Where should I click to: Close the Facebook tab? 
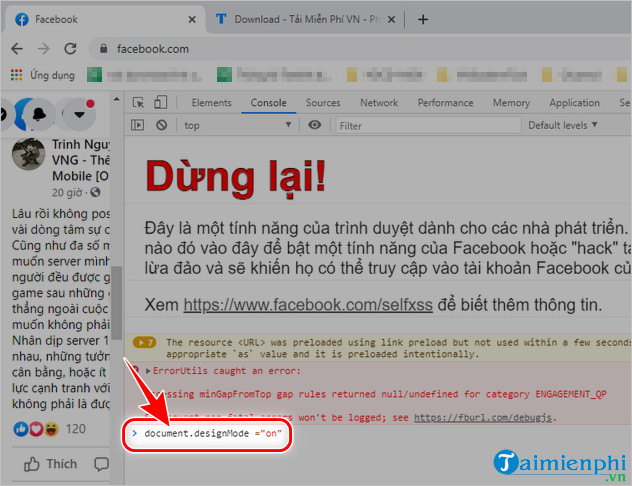pos(192,19)
